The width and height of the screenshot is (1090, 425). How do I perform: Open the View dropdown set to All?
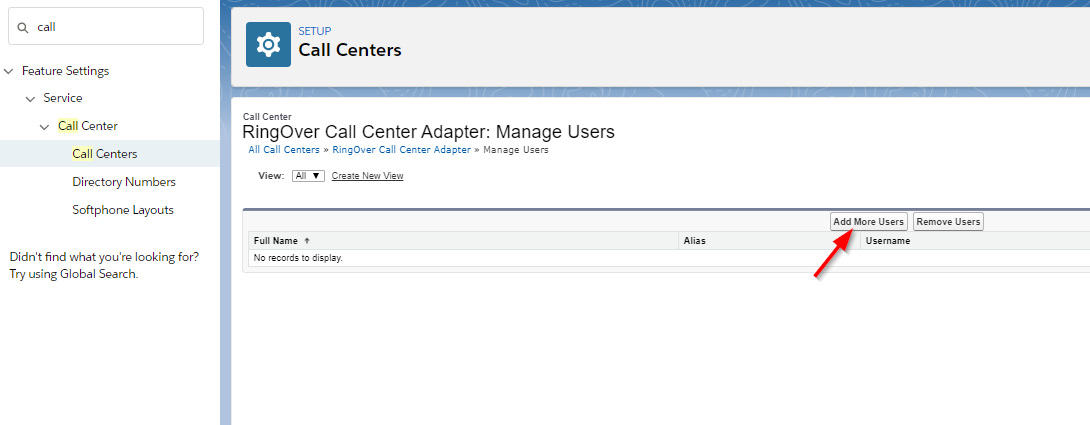pos(308,176)
